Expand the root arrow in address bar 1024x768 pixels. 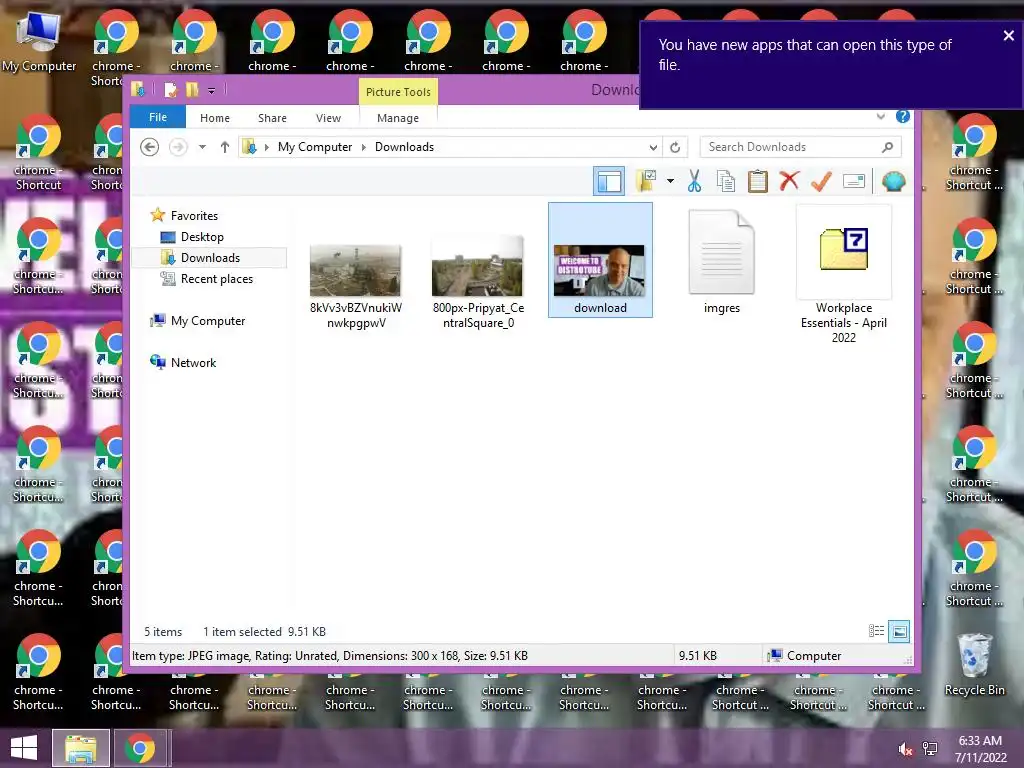(x=266, y=148)
